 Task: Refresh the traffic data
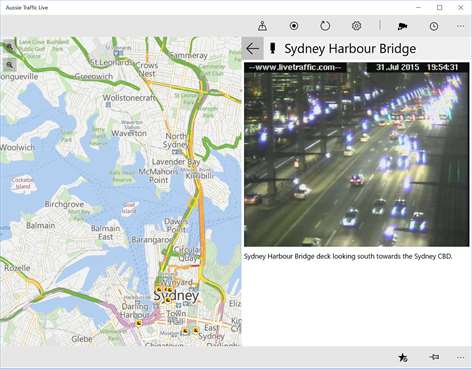(x=325, y=26)
